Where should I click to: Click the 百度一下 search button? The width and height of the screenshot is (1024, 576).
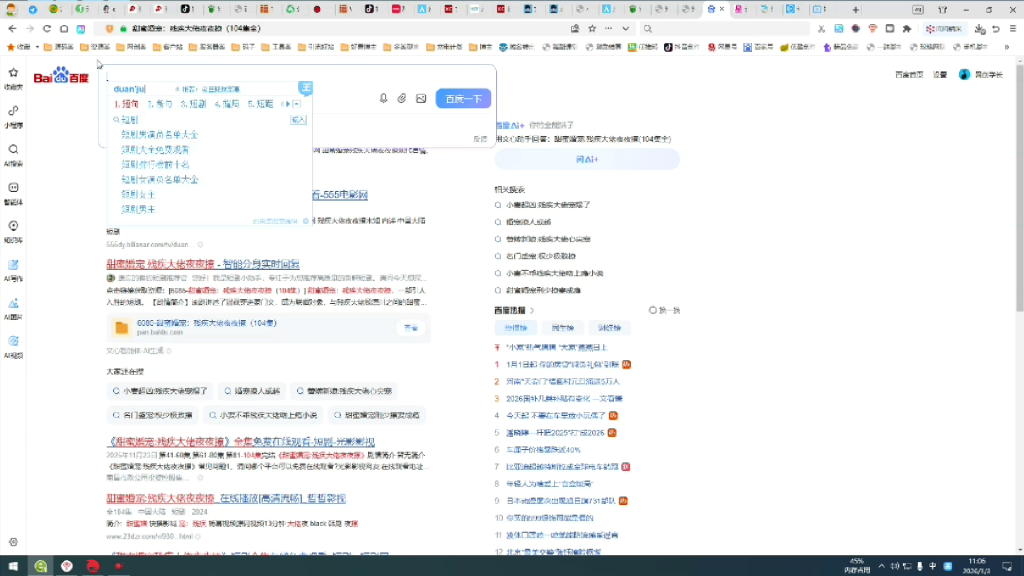[462, 98]
